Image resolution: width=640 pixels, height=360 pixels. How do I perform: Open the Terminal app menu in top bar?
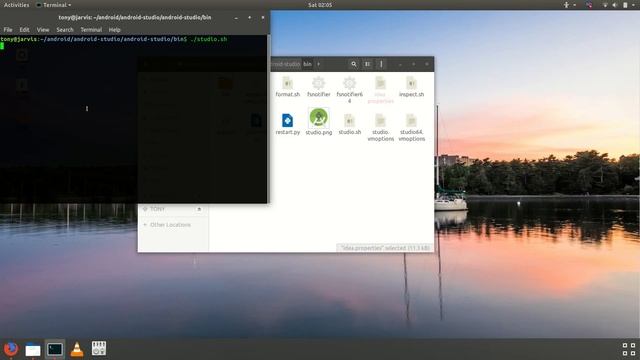[53, 5]
